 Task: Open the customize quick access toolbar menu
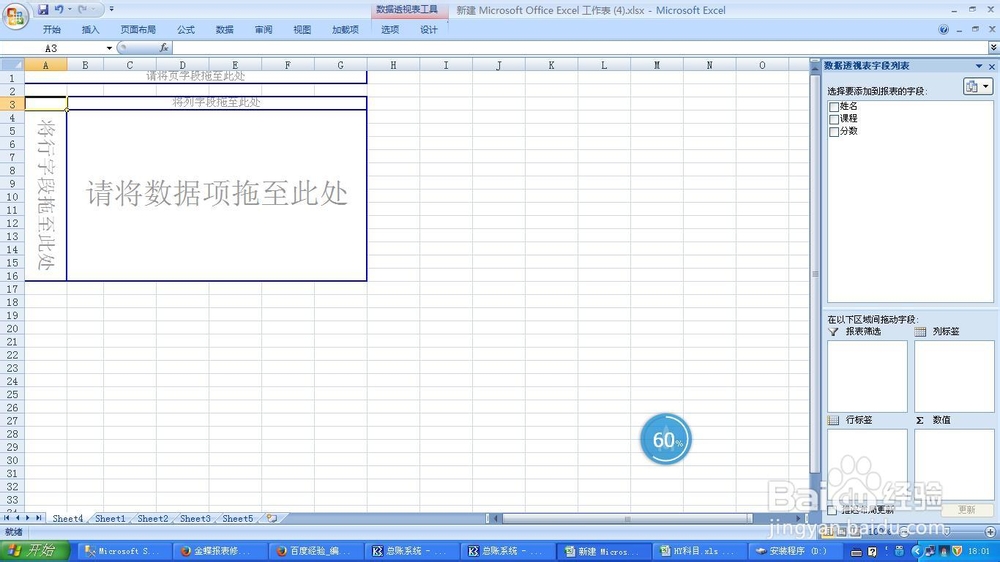(x=112, y=10)
